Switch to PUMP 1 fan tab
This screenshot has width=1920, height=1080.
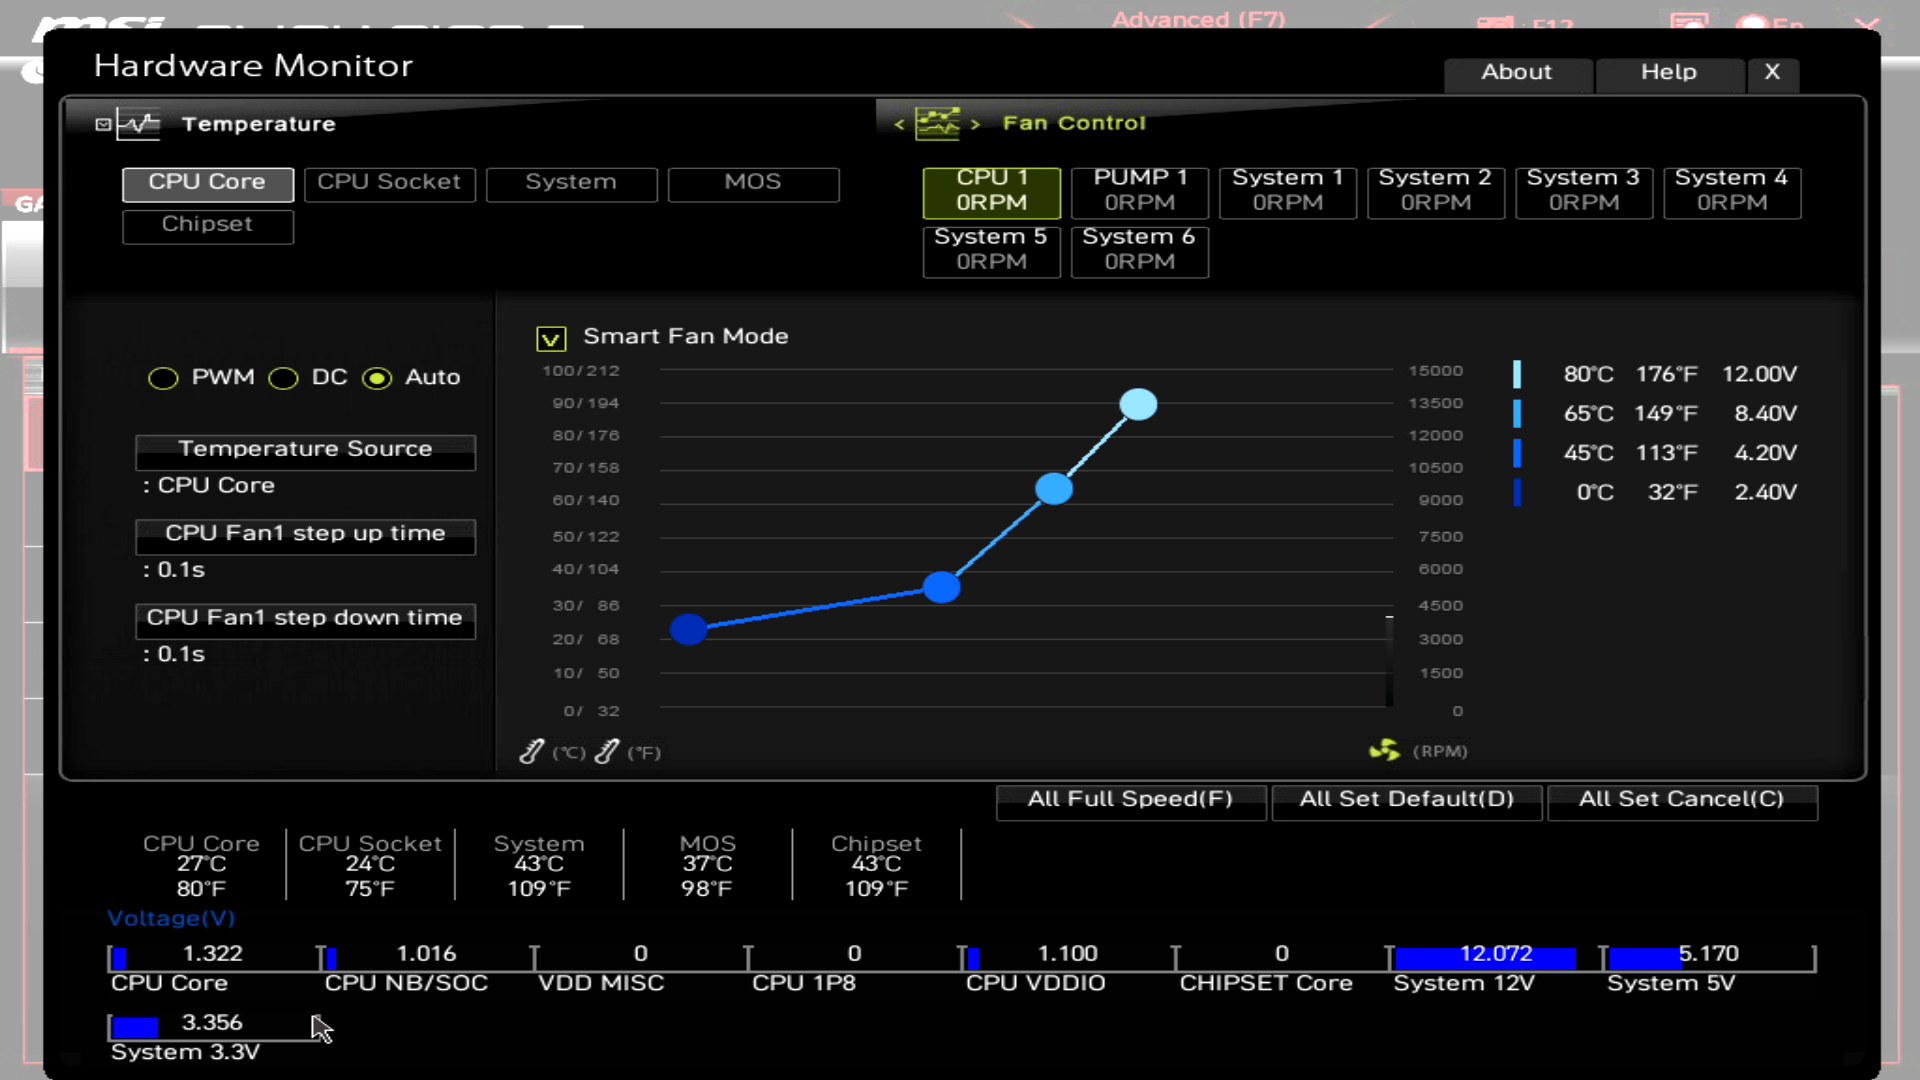(x=1139, y=190)
